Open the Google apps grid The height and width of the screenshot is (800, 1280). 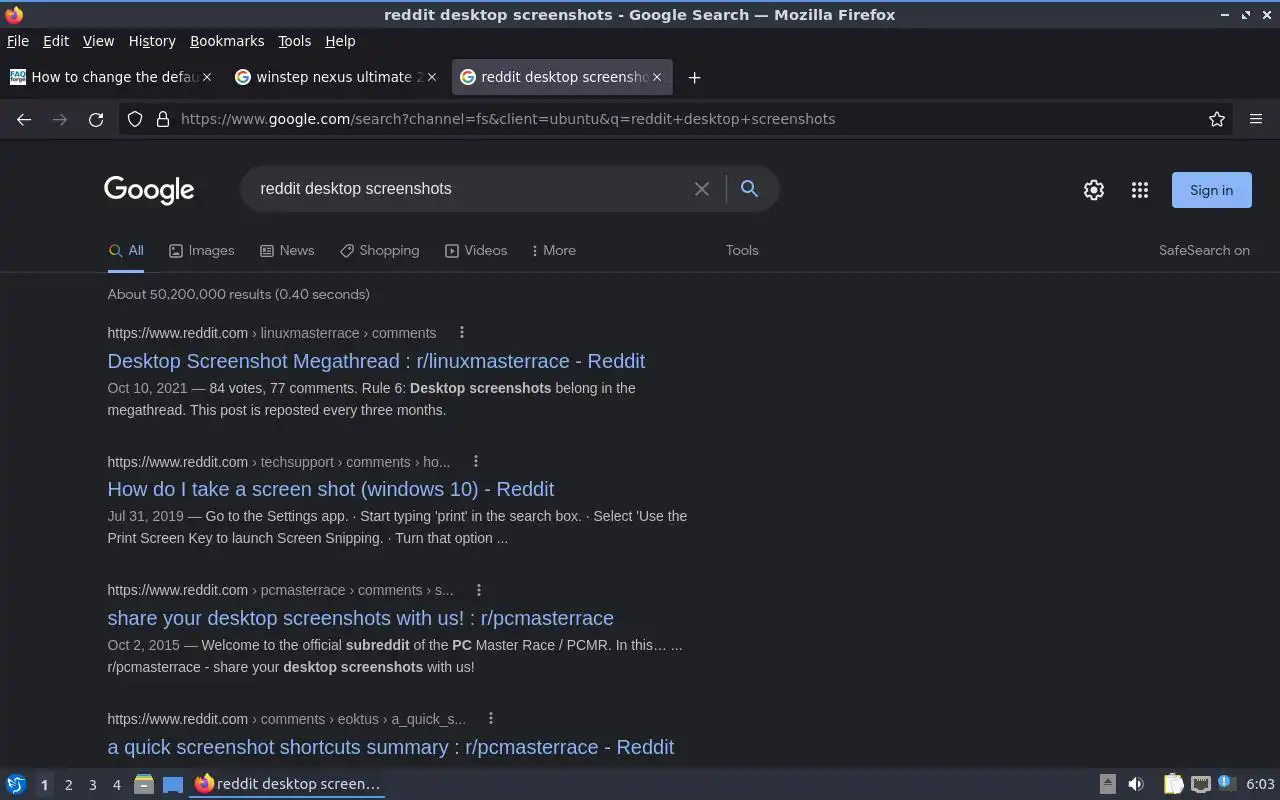point(1140,190)
